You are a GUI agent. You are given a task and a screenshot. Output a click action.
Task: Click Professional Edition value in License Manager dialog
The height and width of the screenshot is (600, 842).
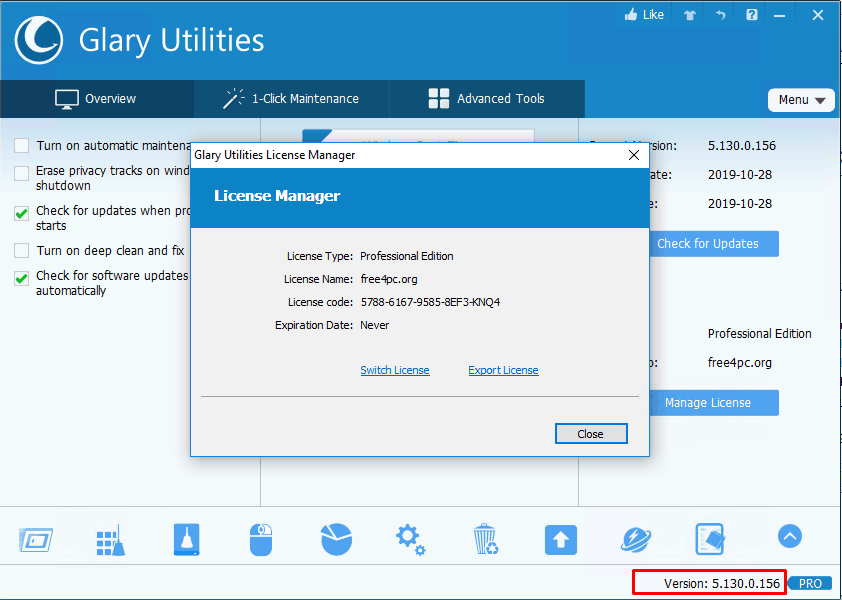pyautogui.click(x=407, y=256)
